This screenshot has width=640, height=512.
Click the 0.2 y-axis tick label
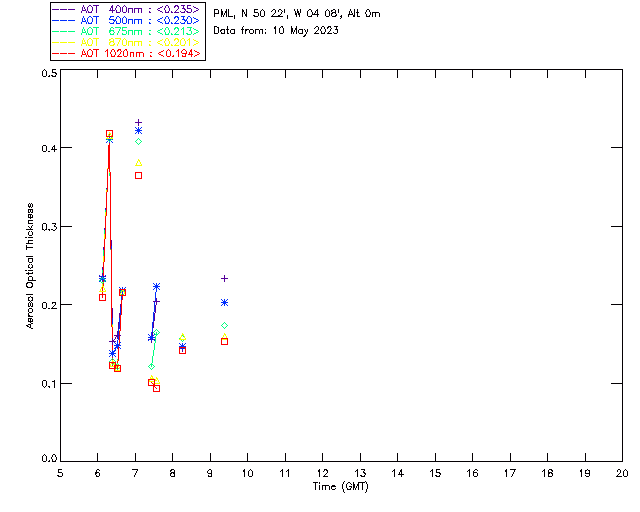49,305
